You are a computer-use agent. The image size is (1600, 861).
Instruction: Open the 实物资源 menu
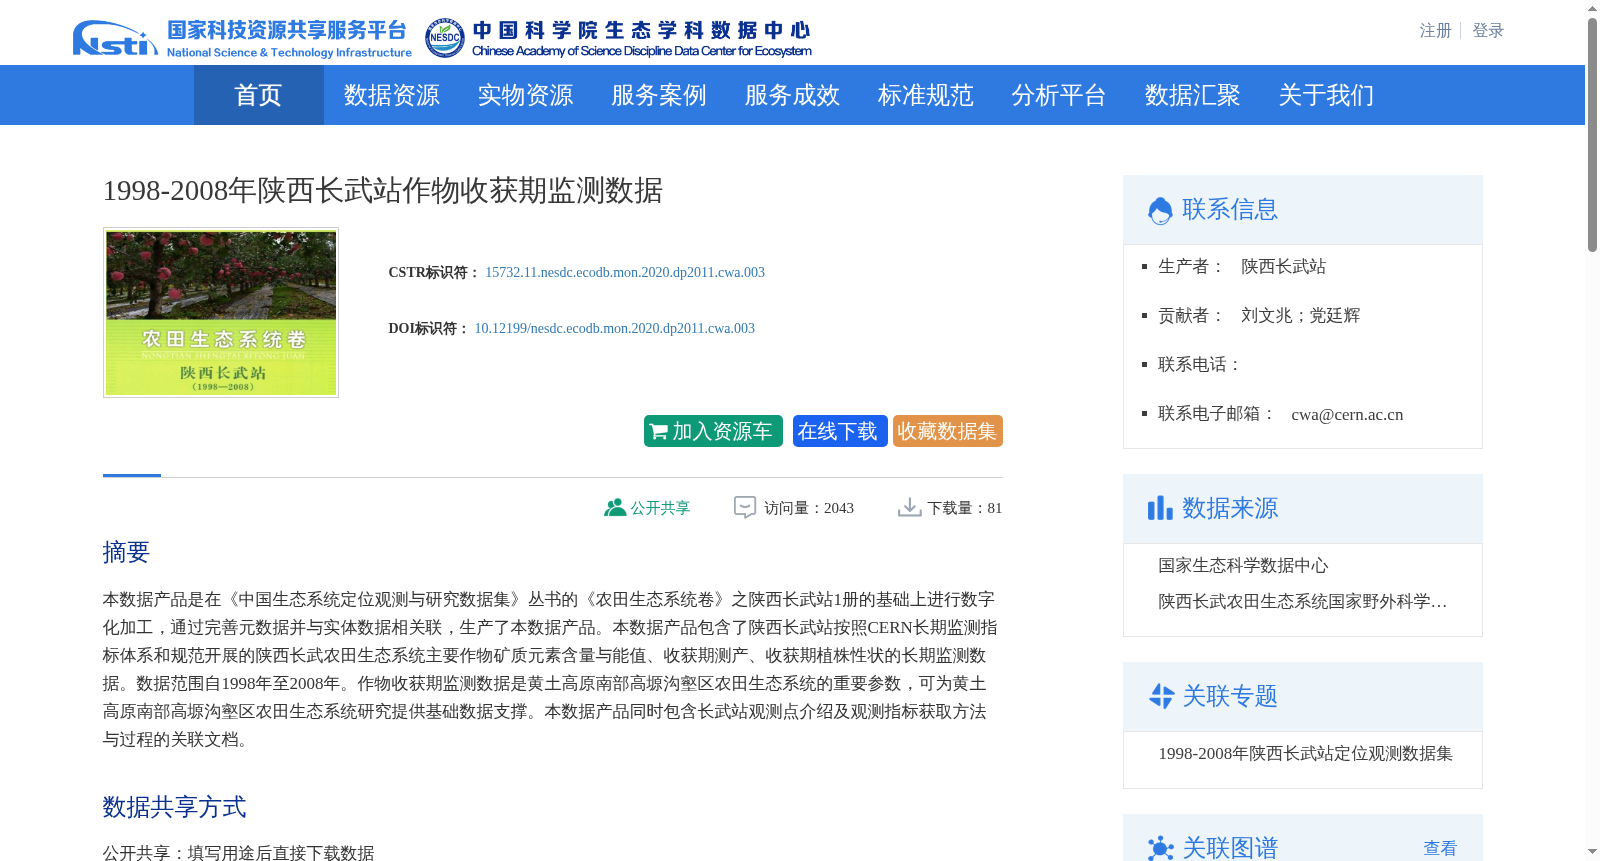click(525, 95)
